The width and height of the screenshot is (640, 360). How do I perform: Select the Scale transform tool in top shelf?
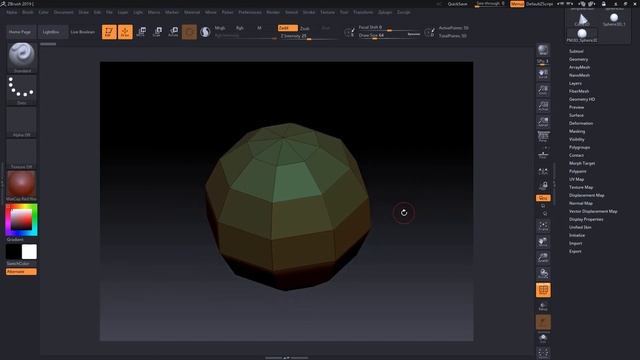click(157, 32)
